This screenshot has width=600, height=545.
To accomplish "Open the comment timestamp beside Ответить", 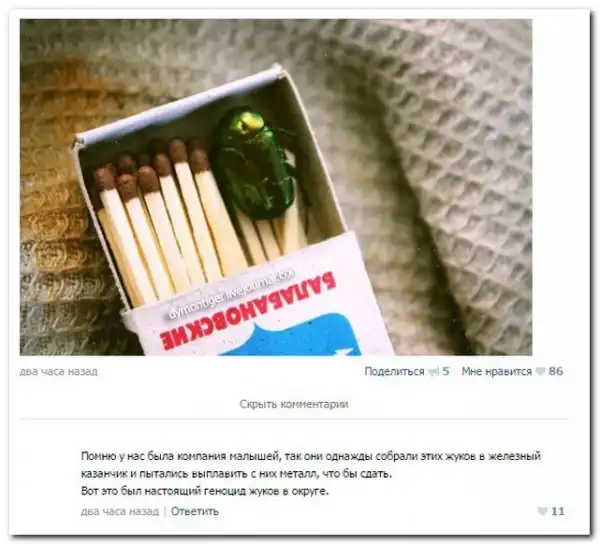I will click(x=120, y=511).
